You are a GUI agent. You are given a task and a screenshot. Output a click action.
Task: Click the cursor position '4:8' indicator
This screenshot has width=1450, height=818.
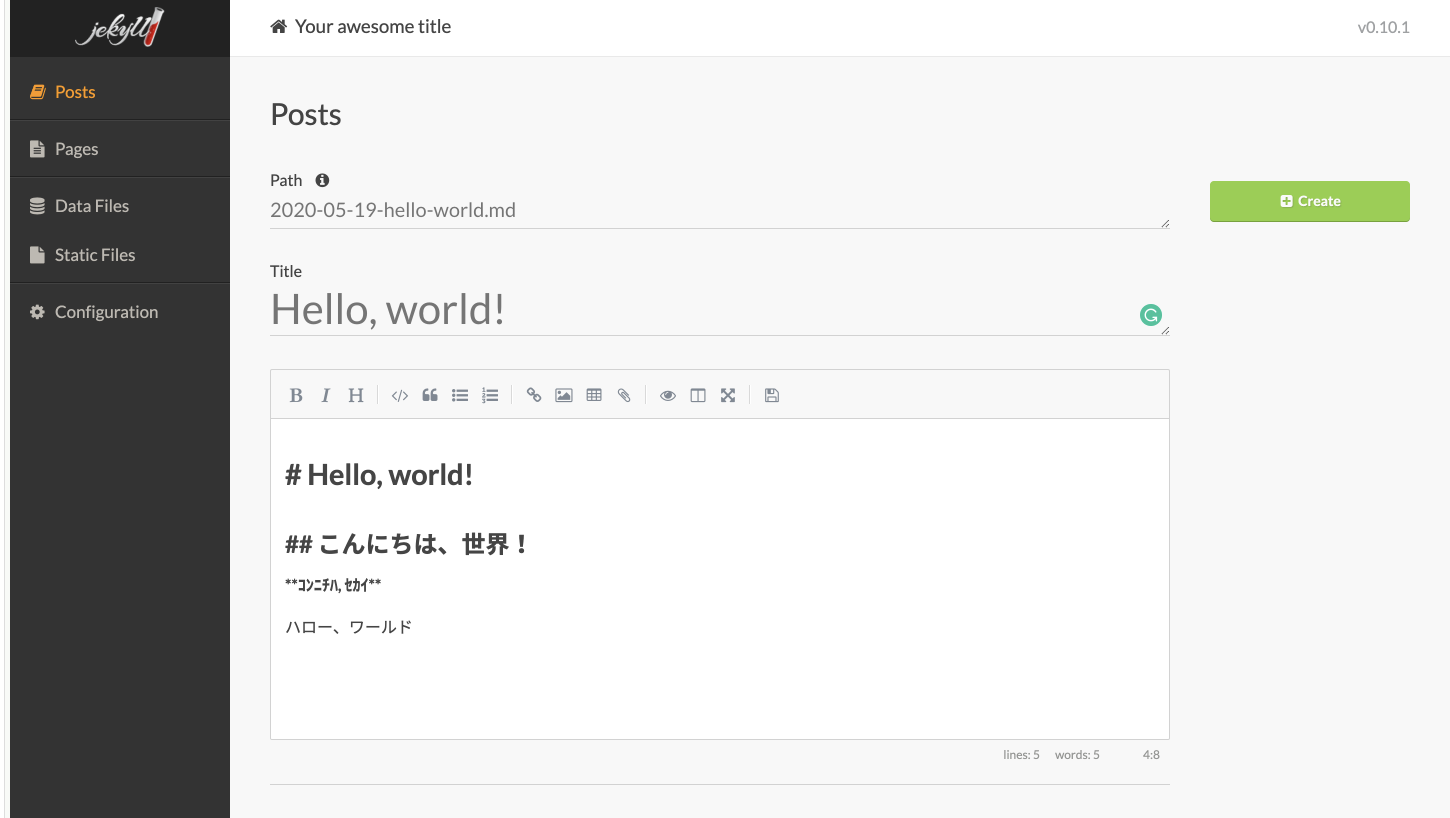pyautogui.click(x=1151, y=755)
